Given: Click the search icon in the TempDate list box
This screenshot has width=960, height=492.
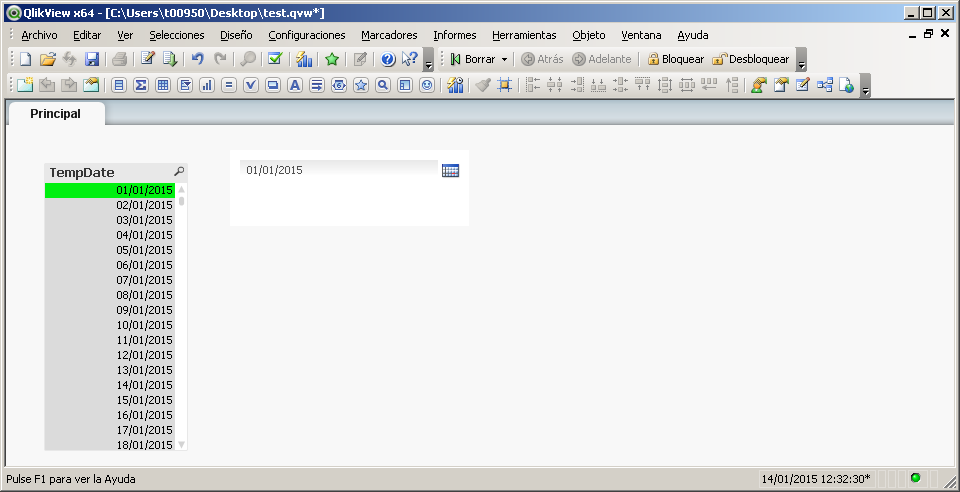Looking at the screenshot, I should tap(179, 171).
